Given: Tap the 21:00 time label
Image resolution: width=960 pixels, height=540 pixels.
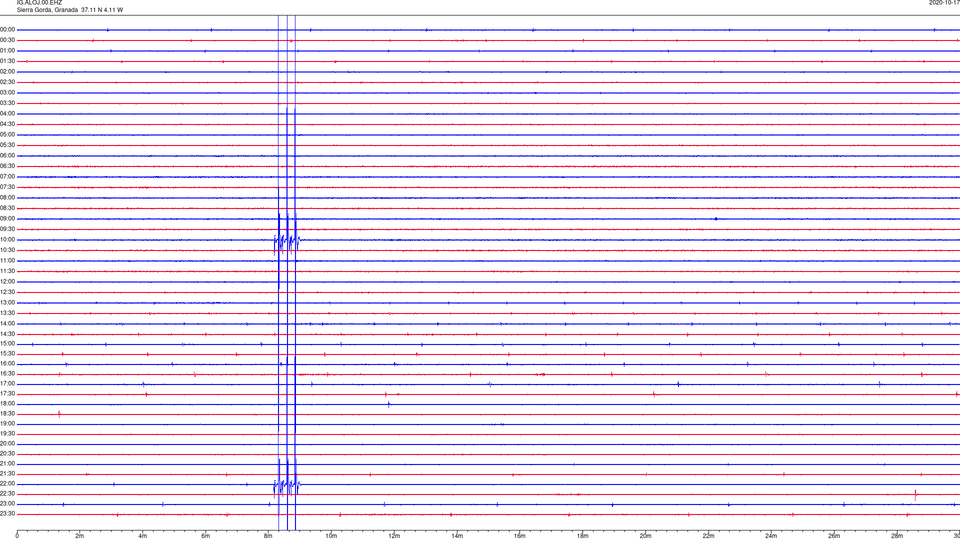Looking at the screenshot, I should coord(7,463).
